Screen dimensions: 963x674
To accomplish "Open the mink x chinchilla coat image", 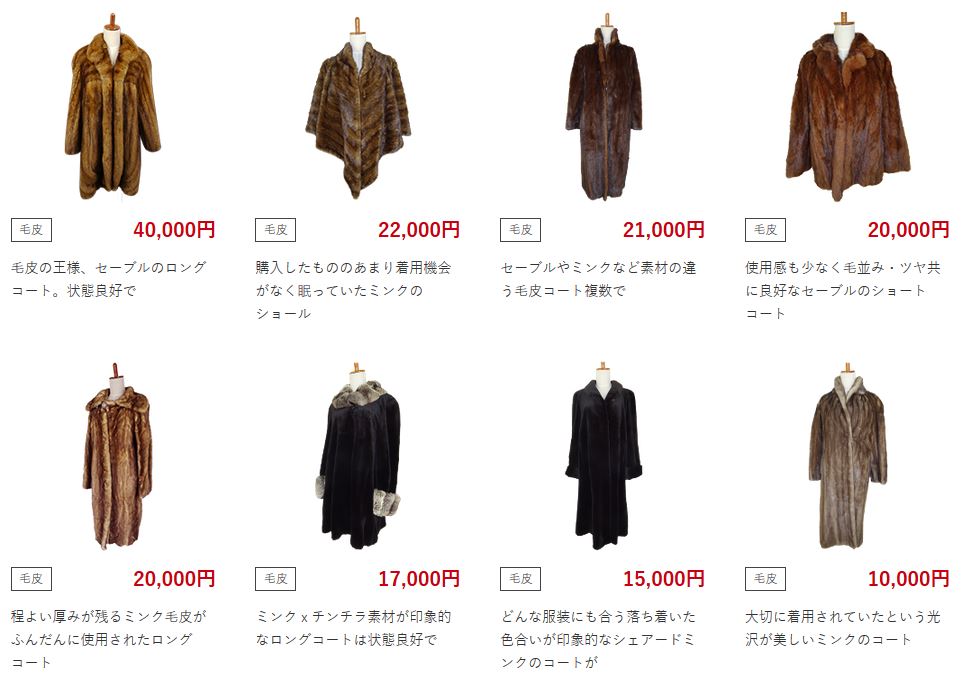I will tap(359, 456).
